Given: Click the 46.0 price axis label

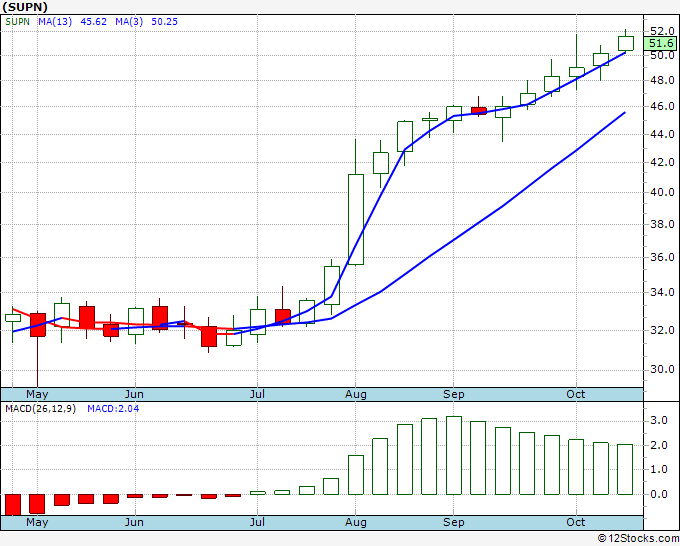Looking at the screenshot, I should 662,106.
